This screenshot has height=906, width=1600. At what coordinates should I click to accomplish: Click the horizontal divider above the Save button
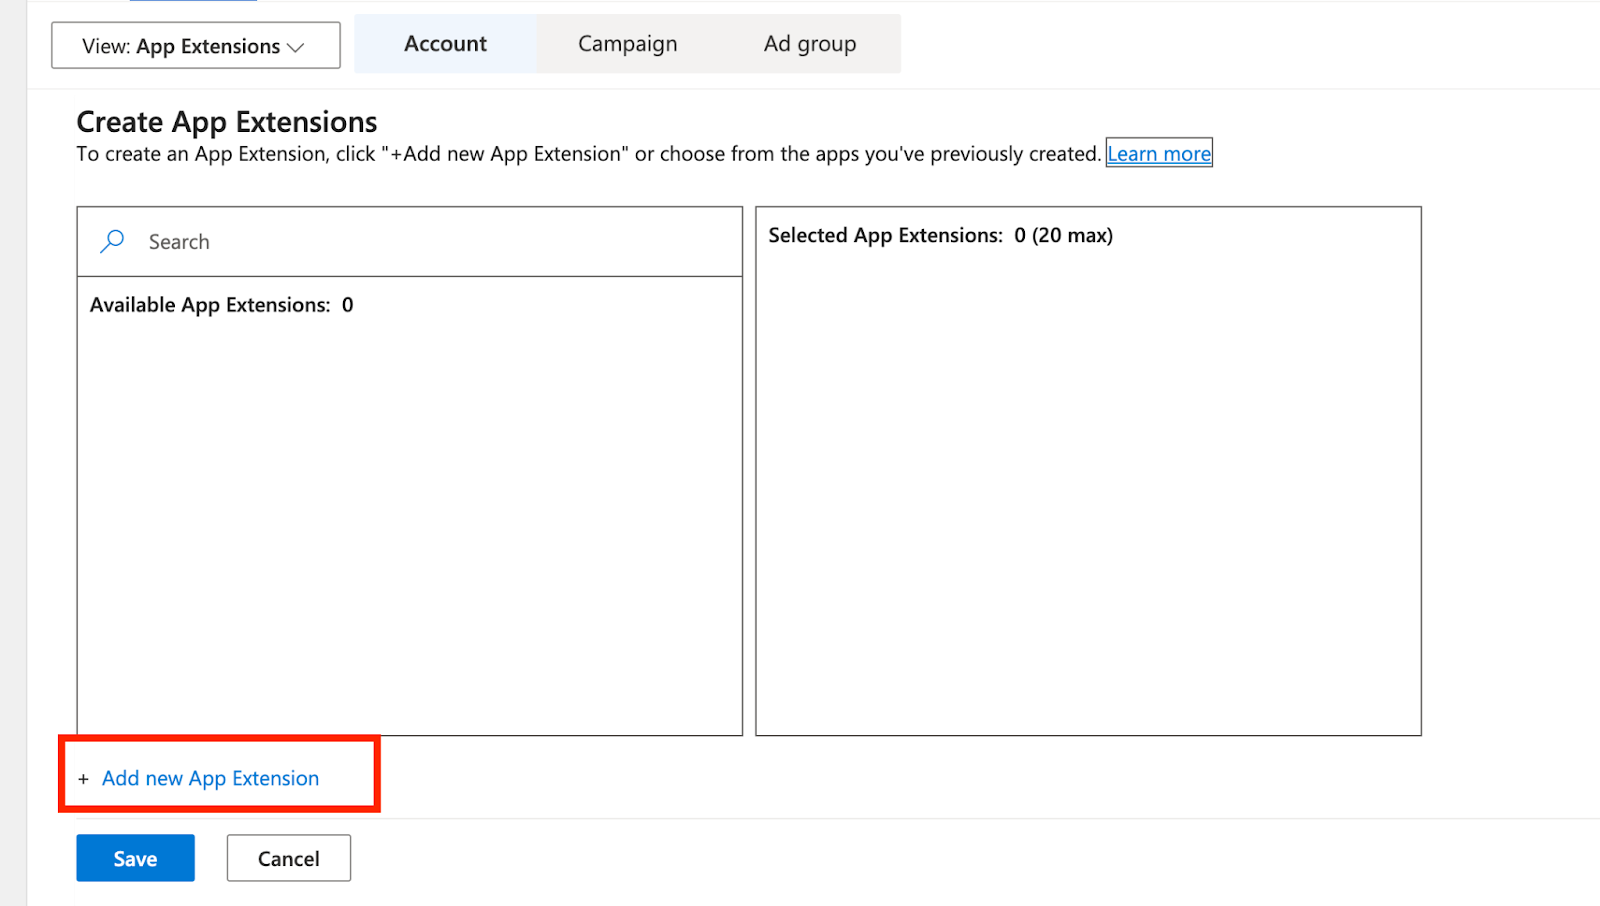(x=900, y=819)
